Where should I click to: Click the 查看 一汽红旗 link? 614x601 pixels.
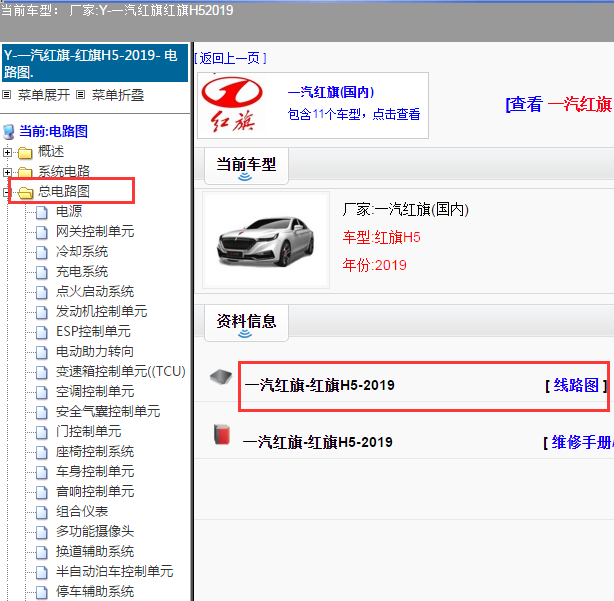point(560,105)
